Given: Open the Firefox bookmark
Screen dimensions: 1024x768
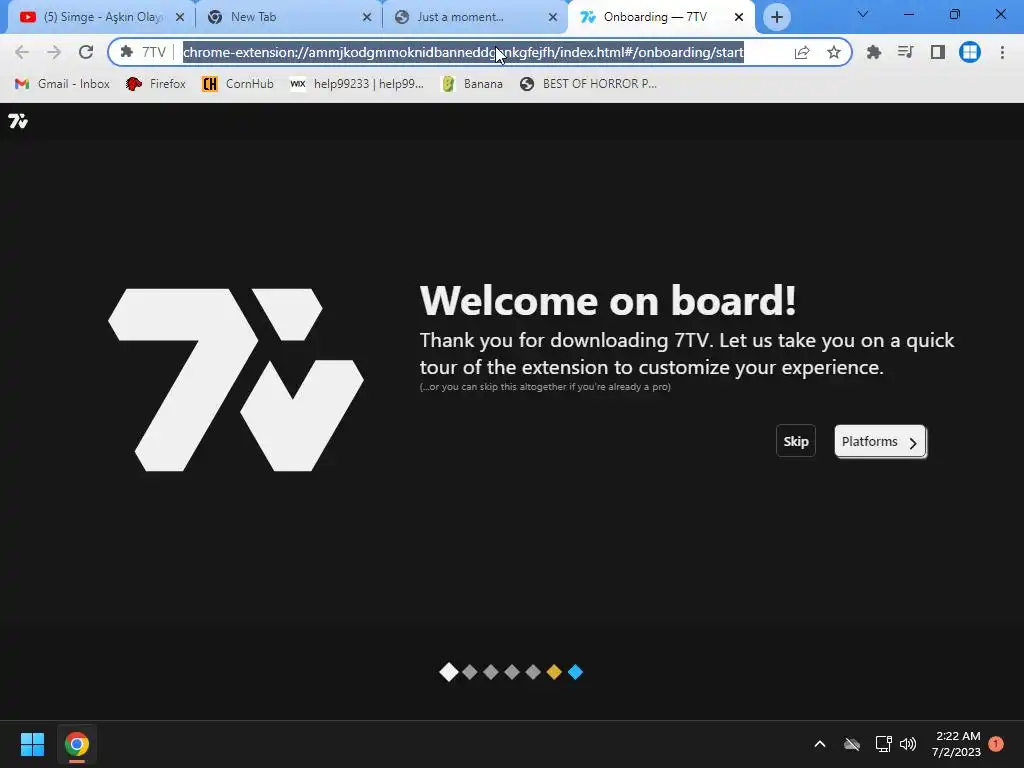Looking at the screenshot, I should click(x=155, y=84).
